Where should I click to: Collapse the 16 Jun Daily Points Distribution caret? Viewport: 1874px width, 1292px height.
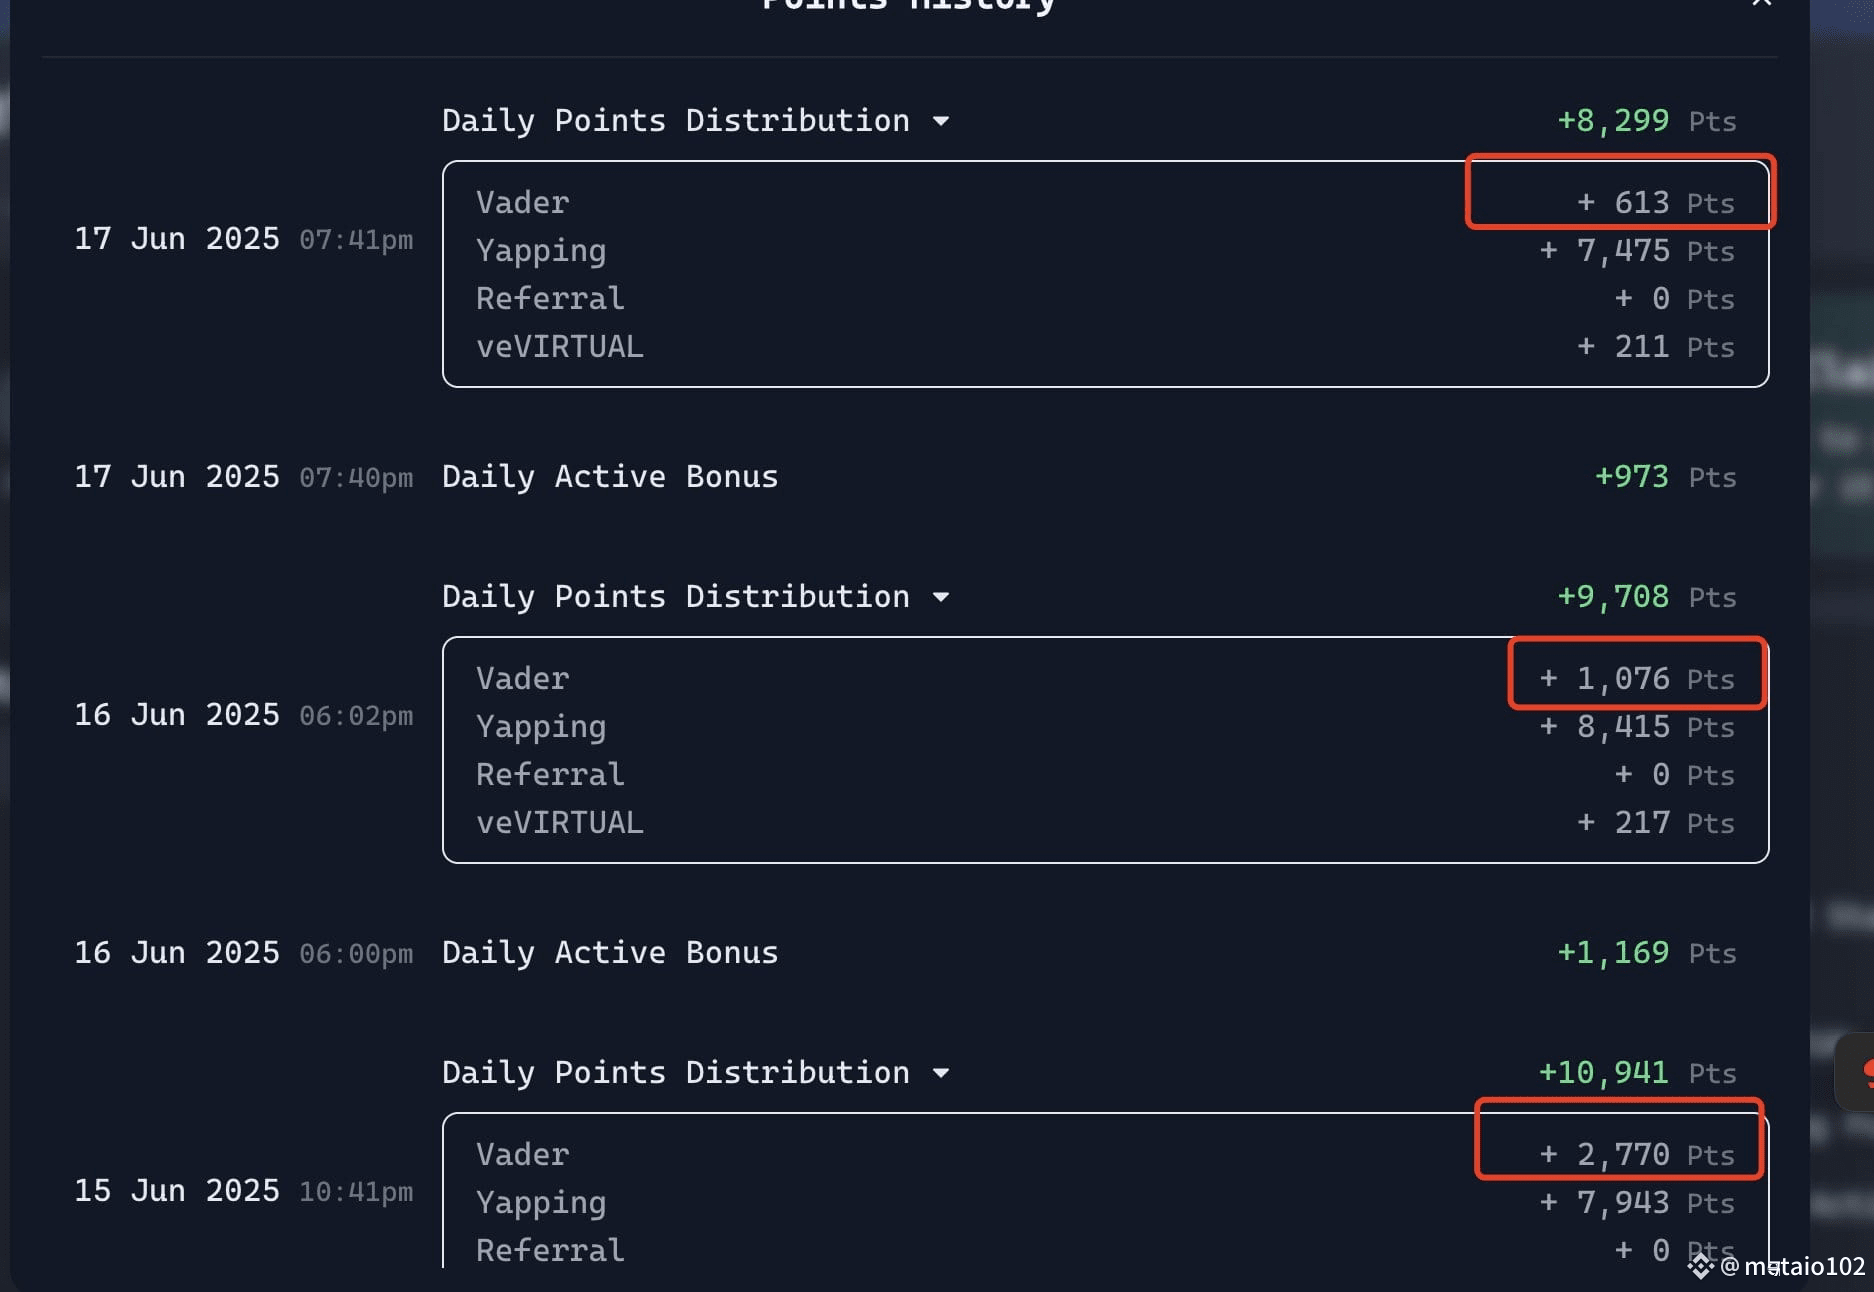[940, 597]
